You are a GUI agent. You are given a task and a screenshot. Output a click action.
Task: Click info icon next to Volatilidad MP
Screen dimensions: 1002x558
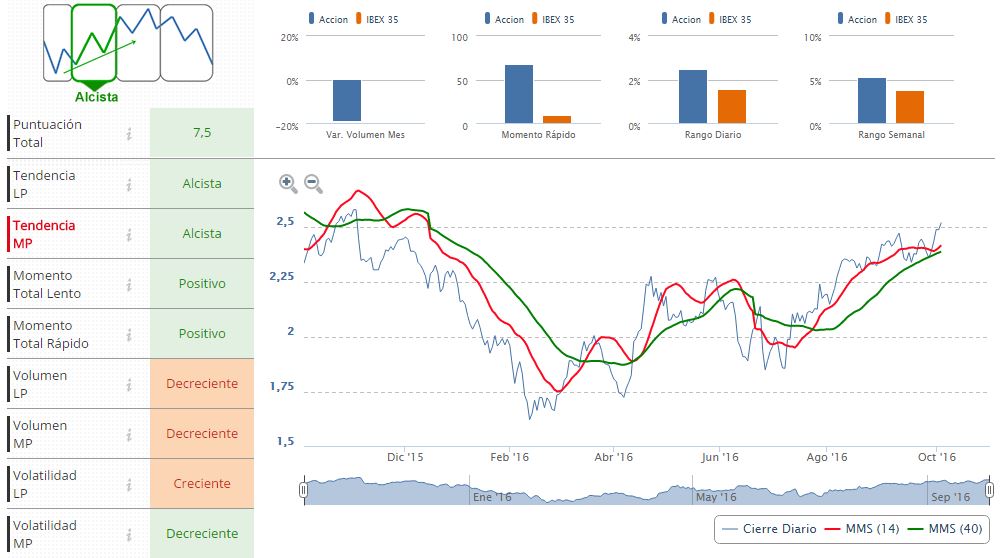[x=129, y=534]
